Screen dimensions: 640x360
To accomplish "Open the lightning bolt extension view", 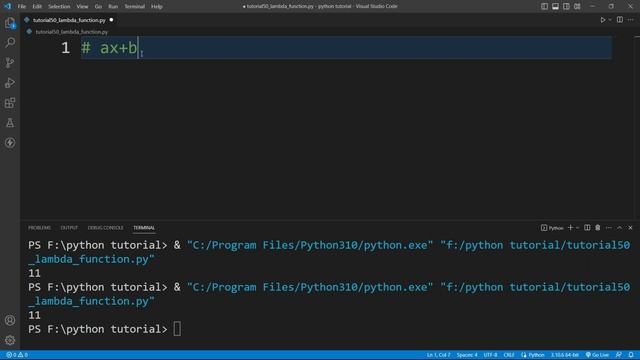I will [x=10, y=142].
